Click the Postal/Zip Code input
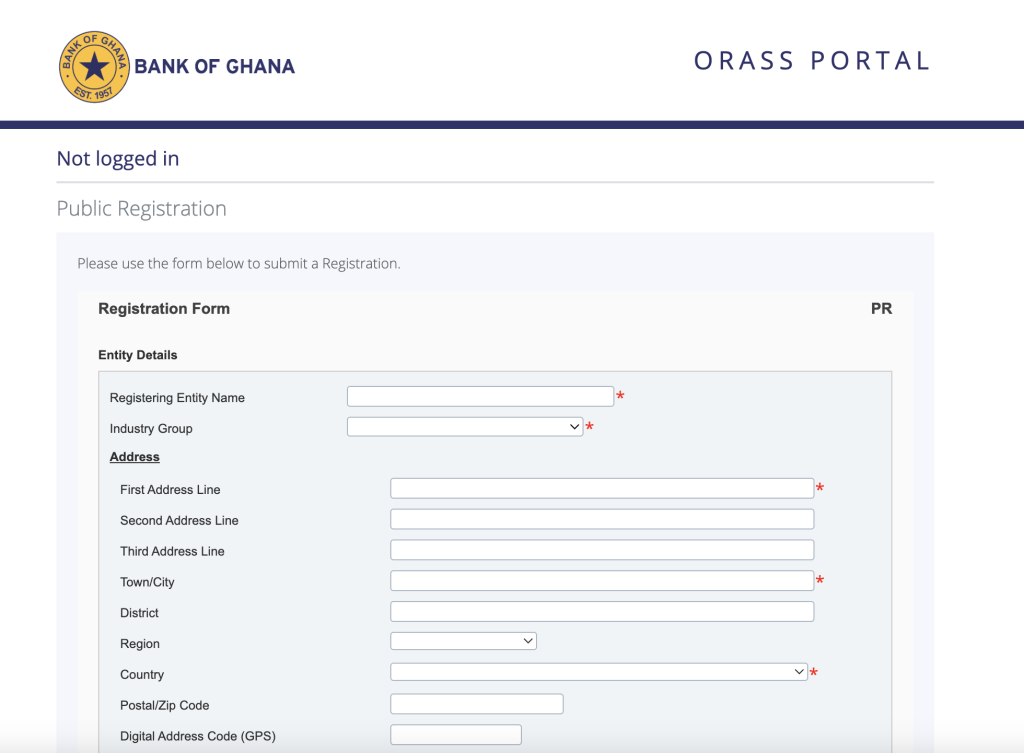This screenshot has width=1024, height=753. 477,705
